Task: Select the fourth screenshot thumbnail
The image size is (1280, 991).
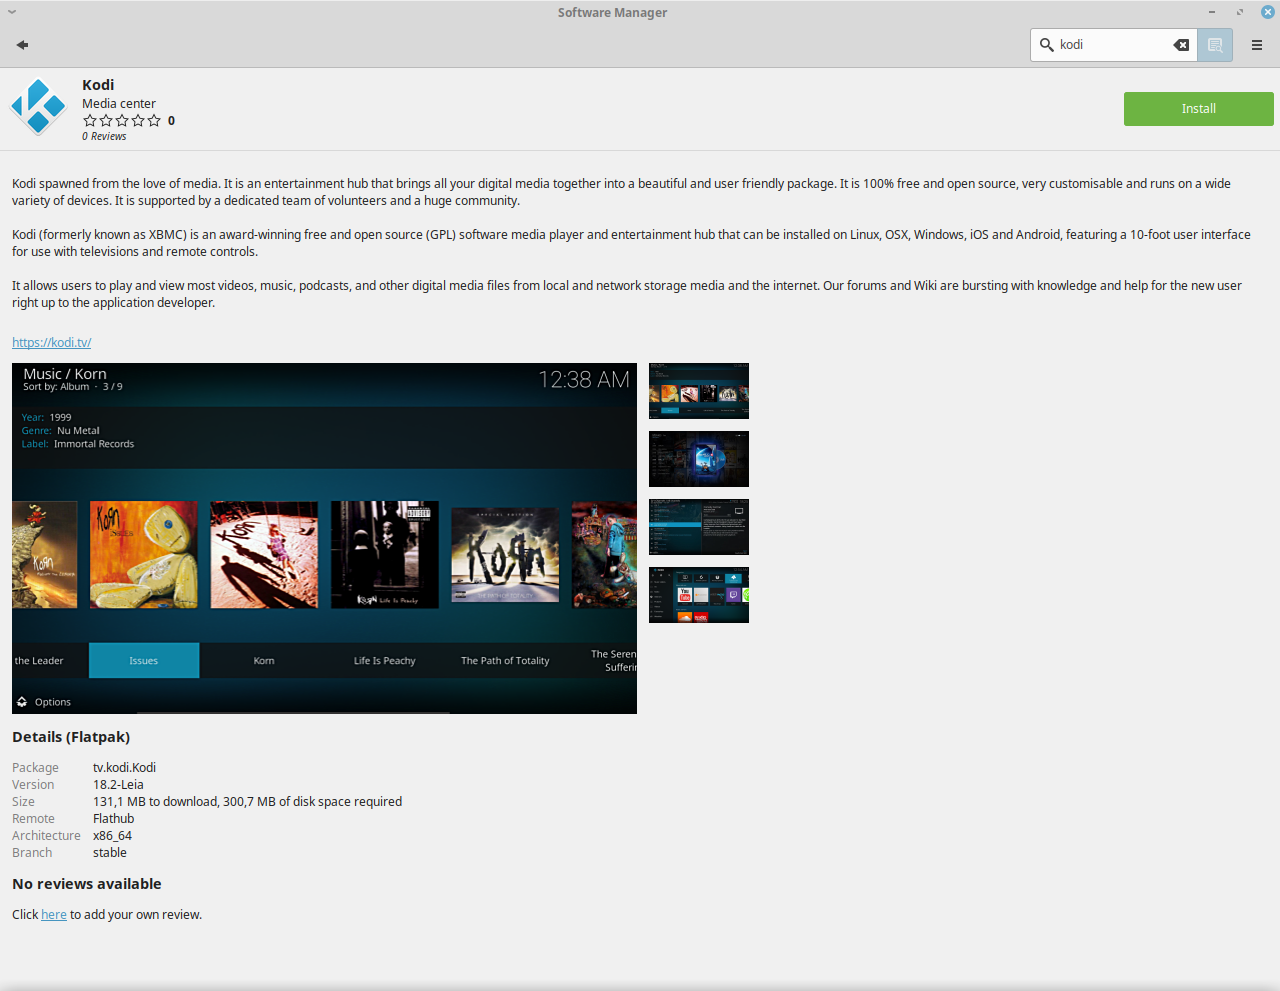Action: tap(699, 595)
